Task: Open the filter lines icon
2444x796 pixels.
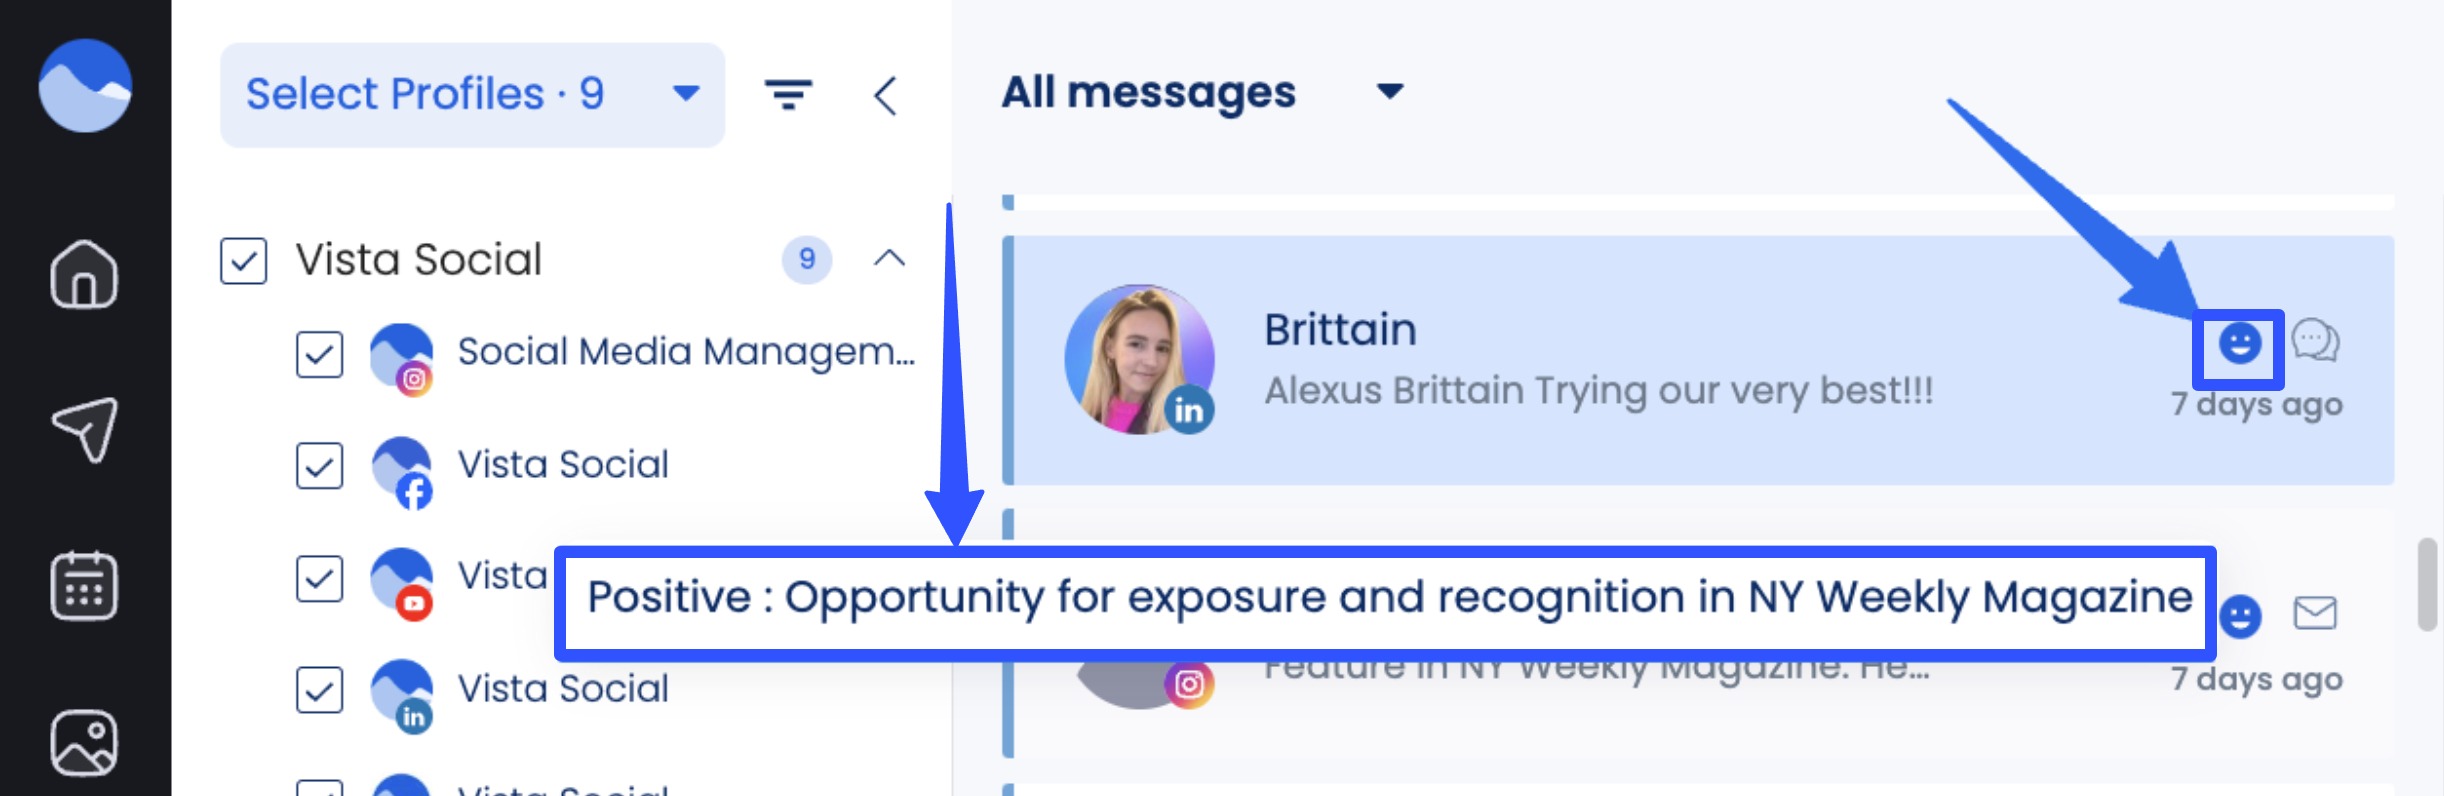Action: pyautogui.click(x=788, y=95)
